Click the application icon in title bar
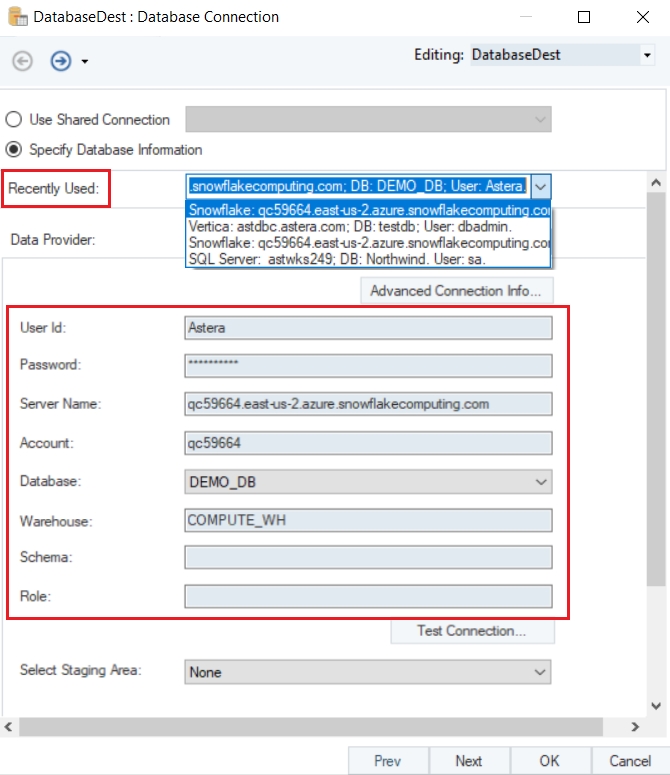This screenshot has height=775, width=670. (13, 17)
